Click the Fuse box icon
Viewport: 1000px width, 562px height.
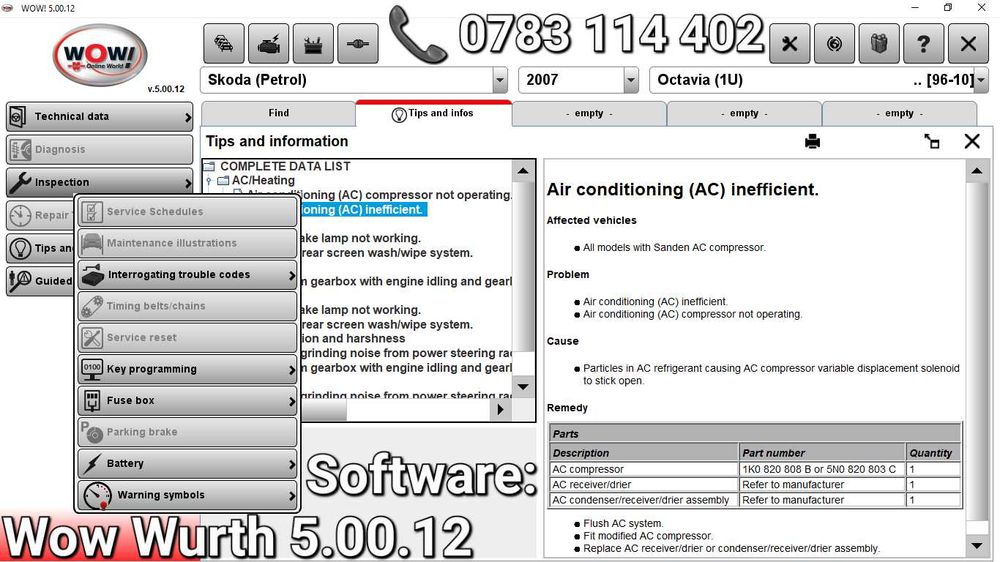(x=92, y=401)
